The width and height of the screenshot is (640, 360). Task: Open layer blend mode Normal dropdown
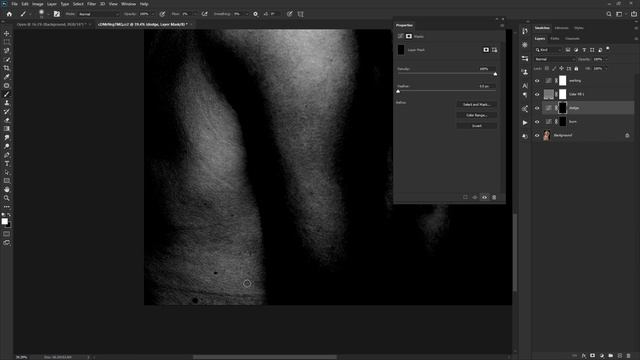(x=554, y=59)
